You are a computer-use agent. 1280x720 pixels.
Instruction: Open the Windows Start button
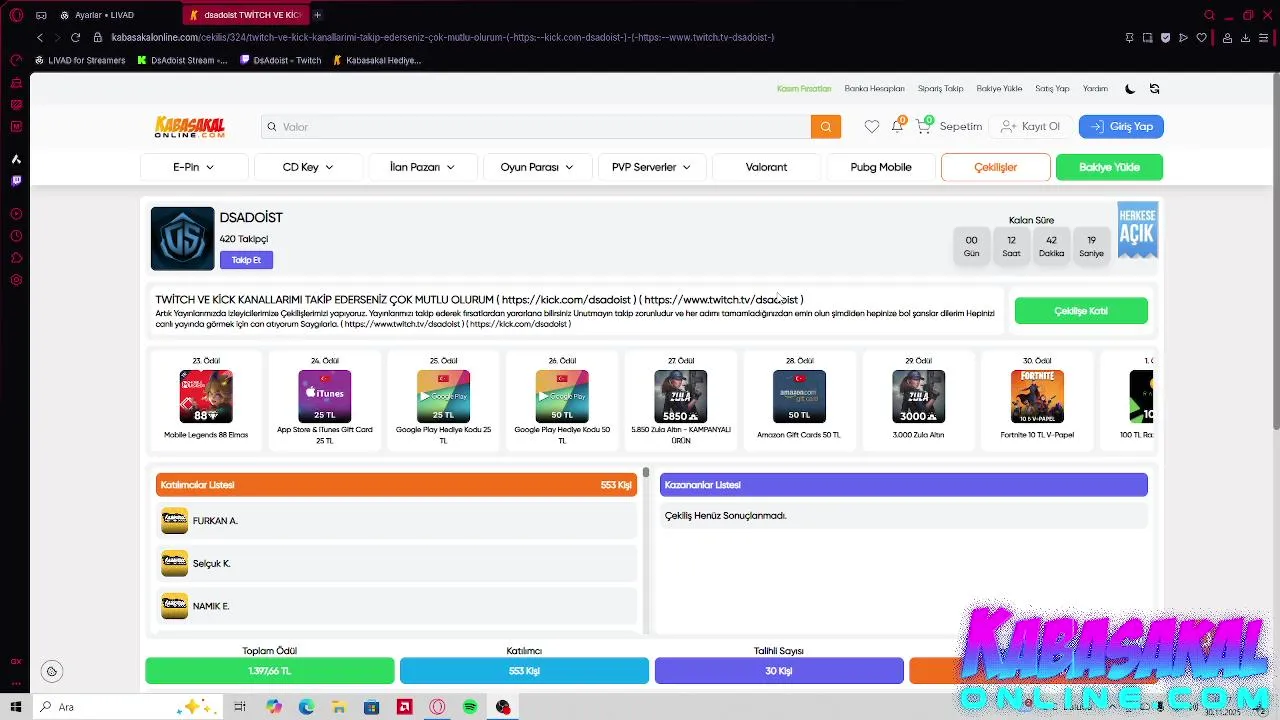(x=16, y=707)
